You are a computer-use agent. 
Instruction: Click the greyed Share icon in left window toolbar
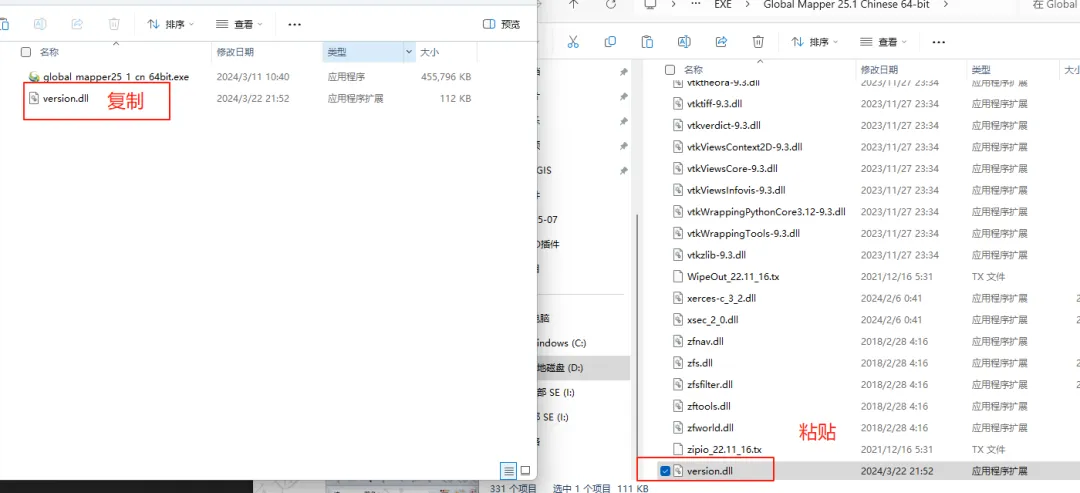(77, 24)
